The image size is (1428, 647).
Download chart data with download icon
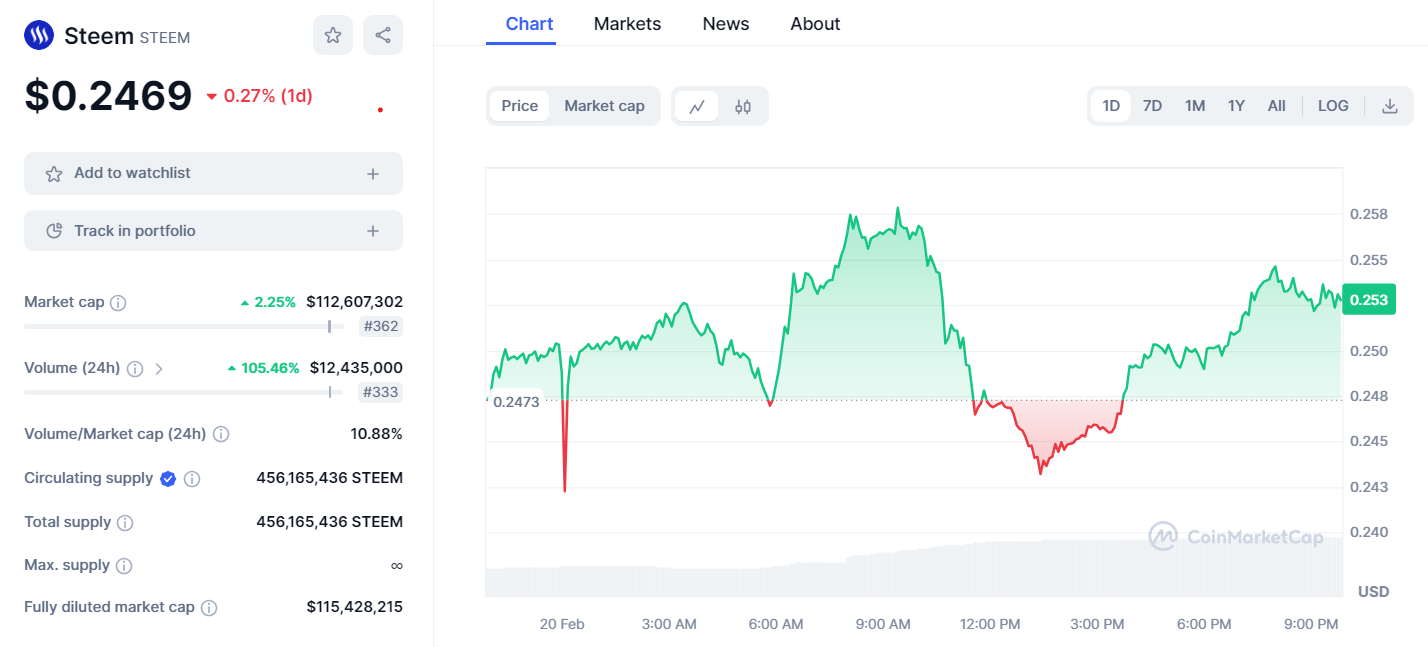point(1390,106)
